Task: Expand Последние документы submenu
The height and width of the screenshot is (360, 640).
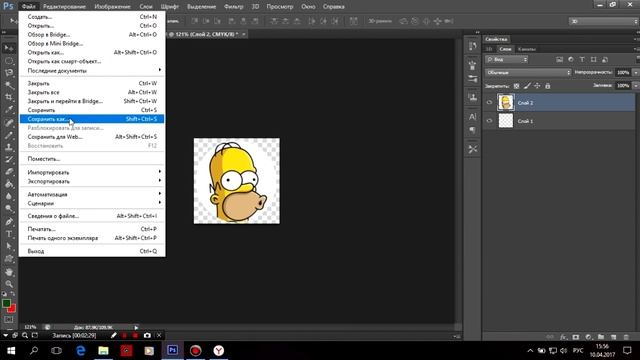Action: [x=92, y=70]
